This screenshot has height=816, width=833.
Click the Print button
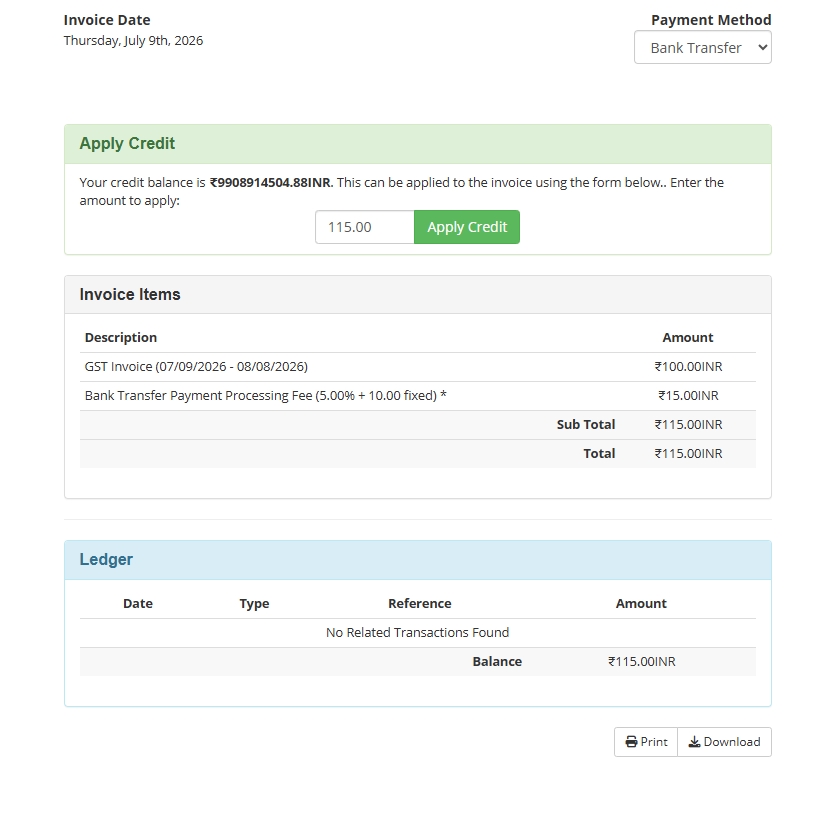click(x=646, y=742)
